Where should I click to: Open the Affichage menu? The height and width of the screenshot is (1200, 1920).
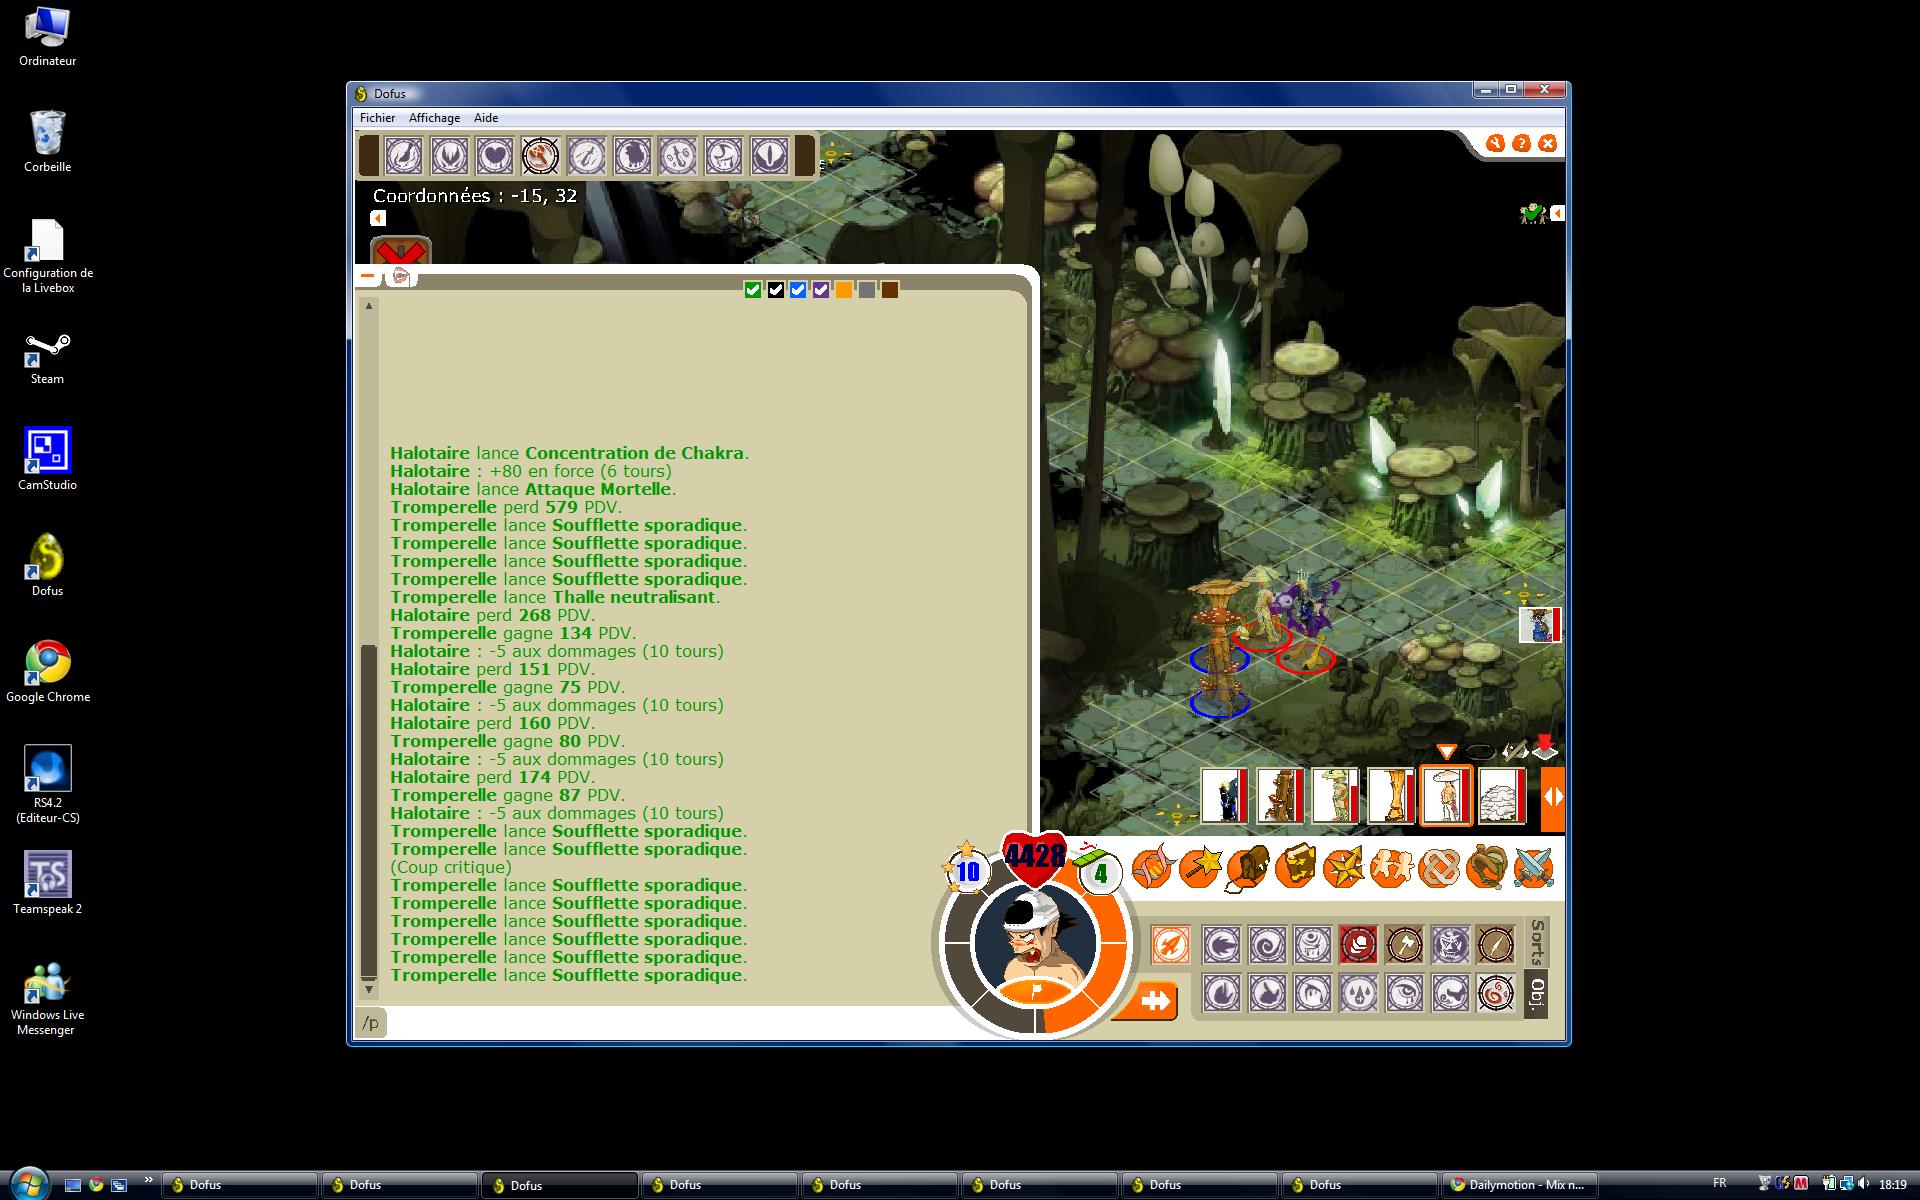(x=434, y=118)
